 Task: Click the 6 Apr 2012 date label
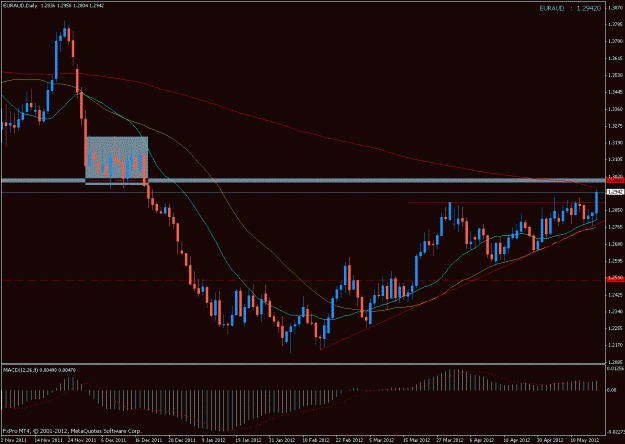click(482, 440)
